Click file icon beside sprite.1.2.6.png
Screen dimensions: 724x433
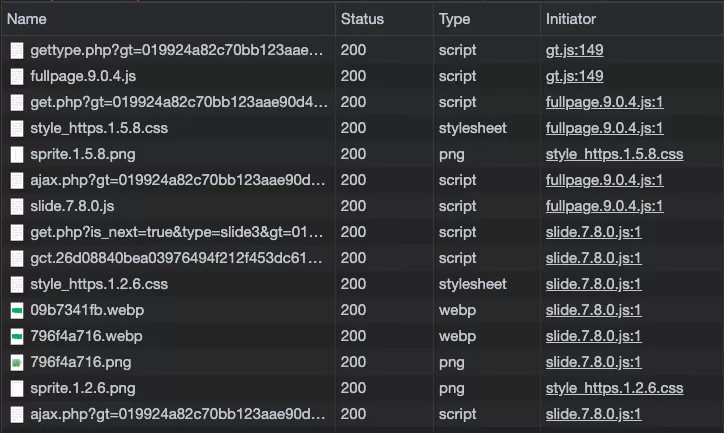click(x=17, y=388)
